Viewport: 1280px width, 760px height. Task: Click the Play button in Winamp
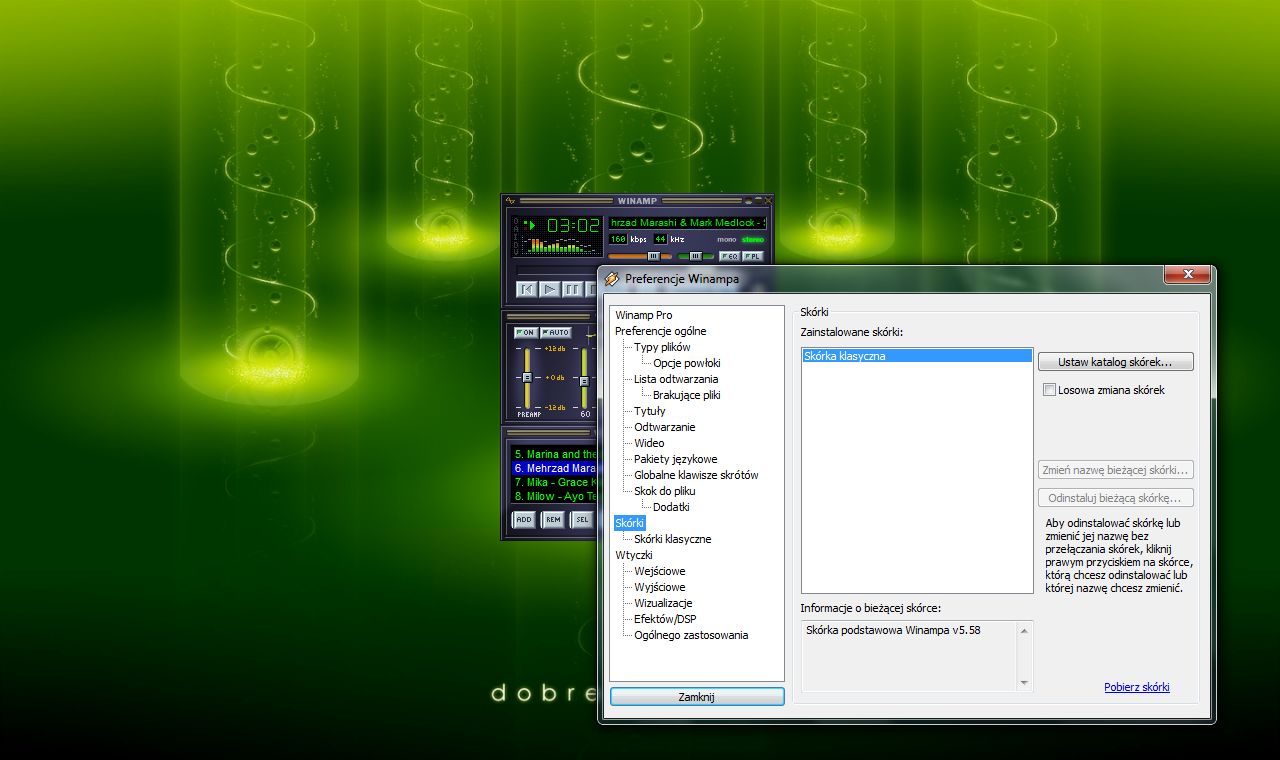(550, 289)
